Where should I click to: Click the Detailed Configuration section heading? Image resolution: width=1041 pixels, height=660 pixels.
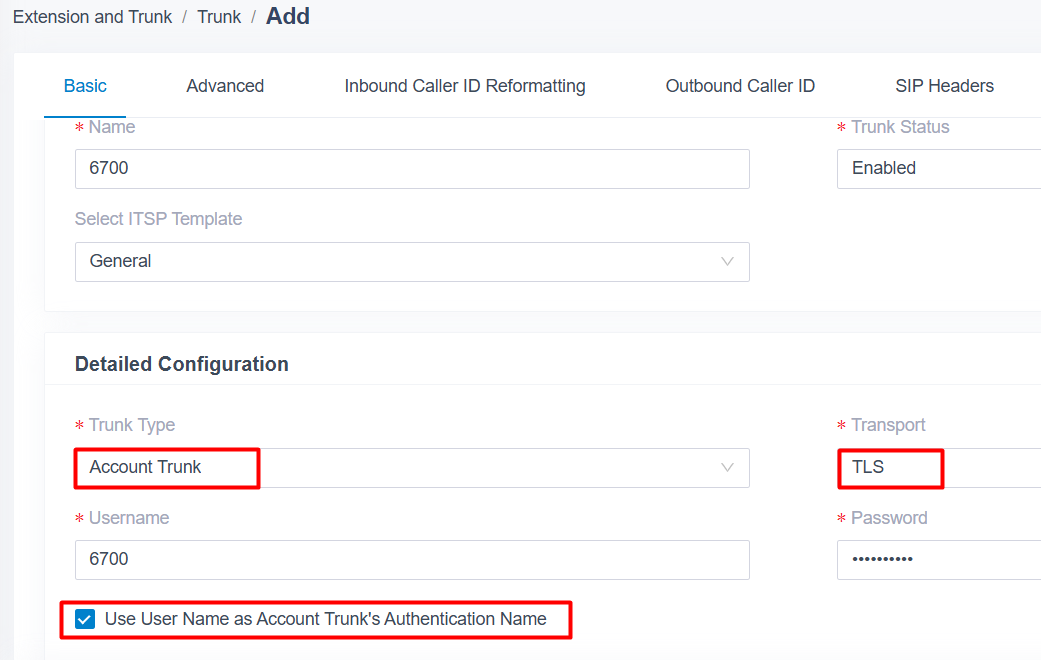click(182, 364)
